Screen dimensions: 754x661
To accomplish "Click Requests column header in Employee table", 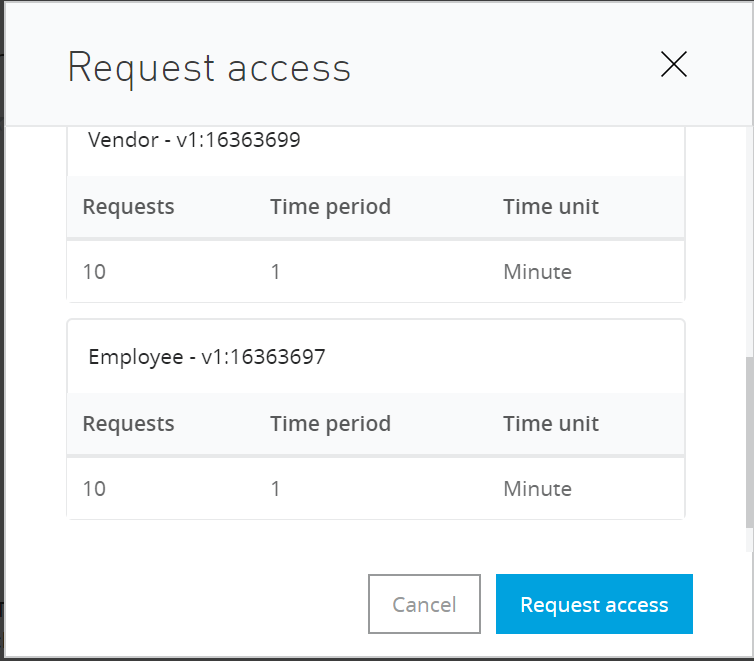I will pos(128,424).
